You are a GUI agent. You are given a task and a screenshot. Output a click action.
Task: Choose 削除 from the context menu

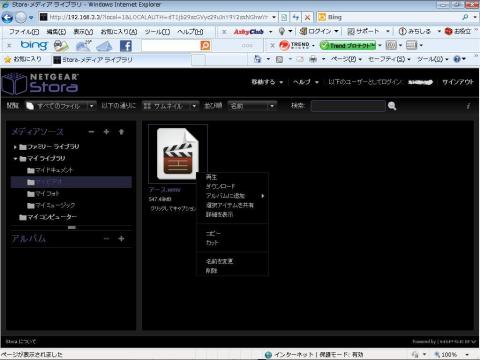pos(211,271)
